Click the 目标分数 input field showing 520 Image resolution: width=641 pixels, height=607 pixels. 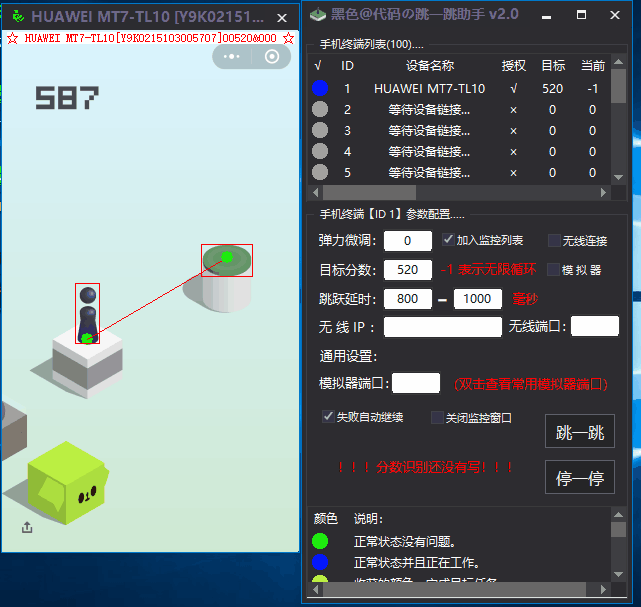pyautogui.click(x=407, y=270)
